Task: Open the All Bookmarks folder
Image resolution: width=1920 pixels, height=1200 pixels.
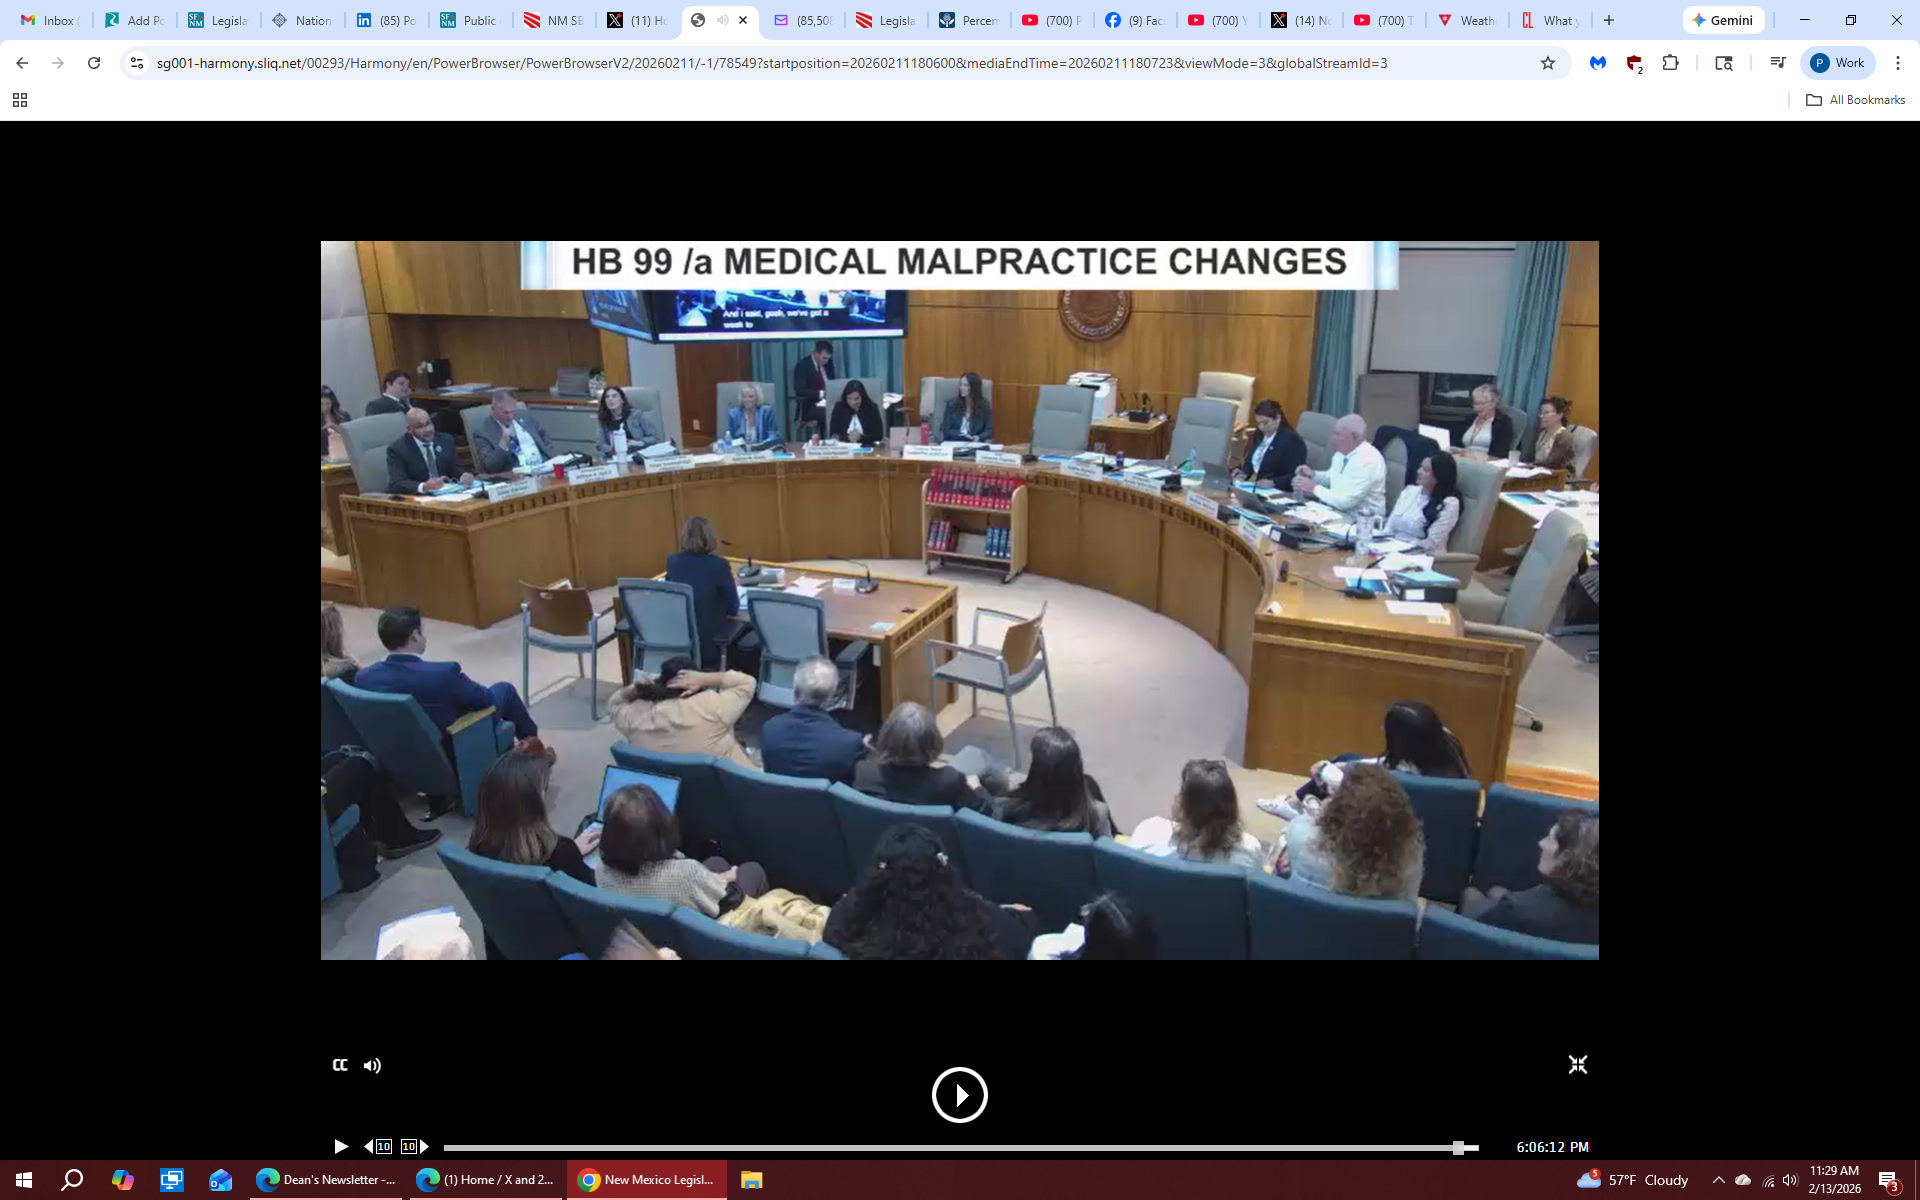Action: point(1855,100)
